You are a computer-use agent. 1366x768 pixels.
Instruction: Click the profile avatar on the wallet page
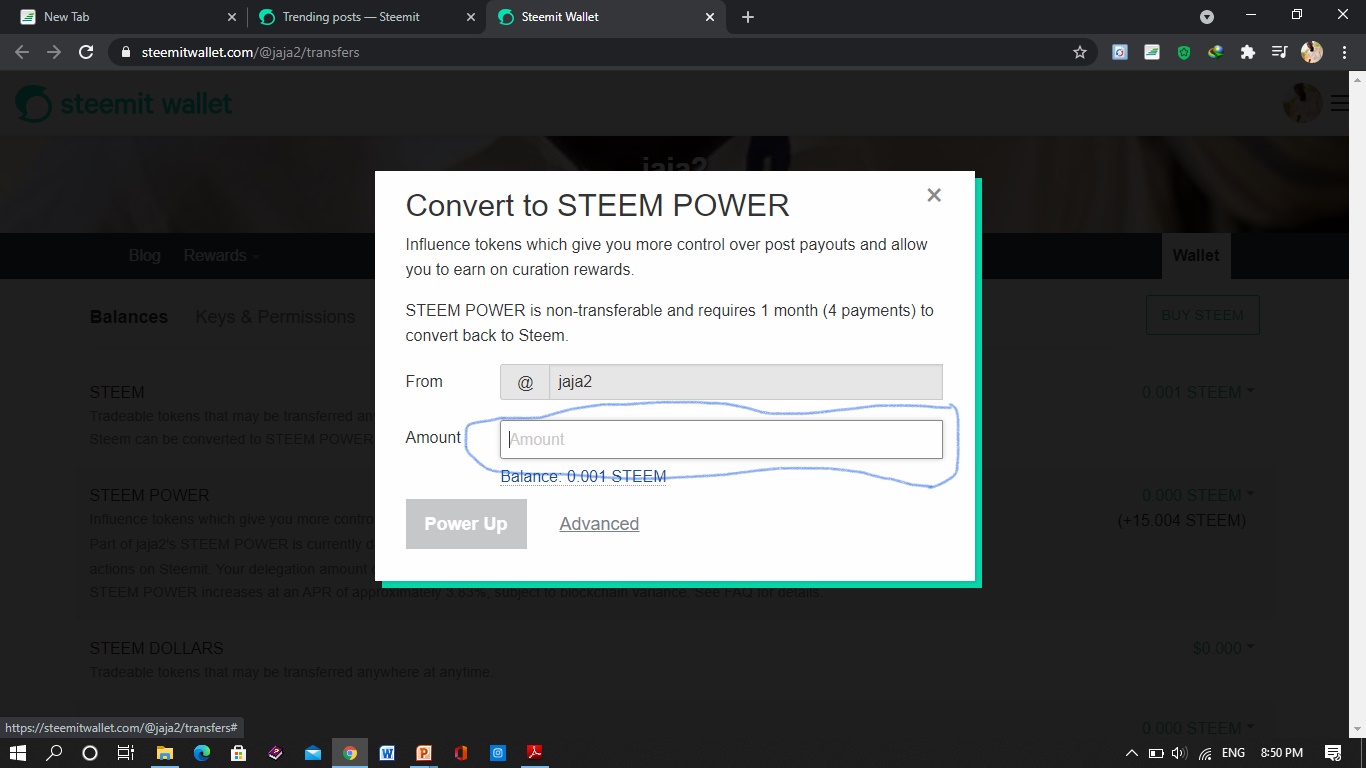(1301, 102)
